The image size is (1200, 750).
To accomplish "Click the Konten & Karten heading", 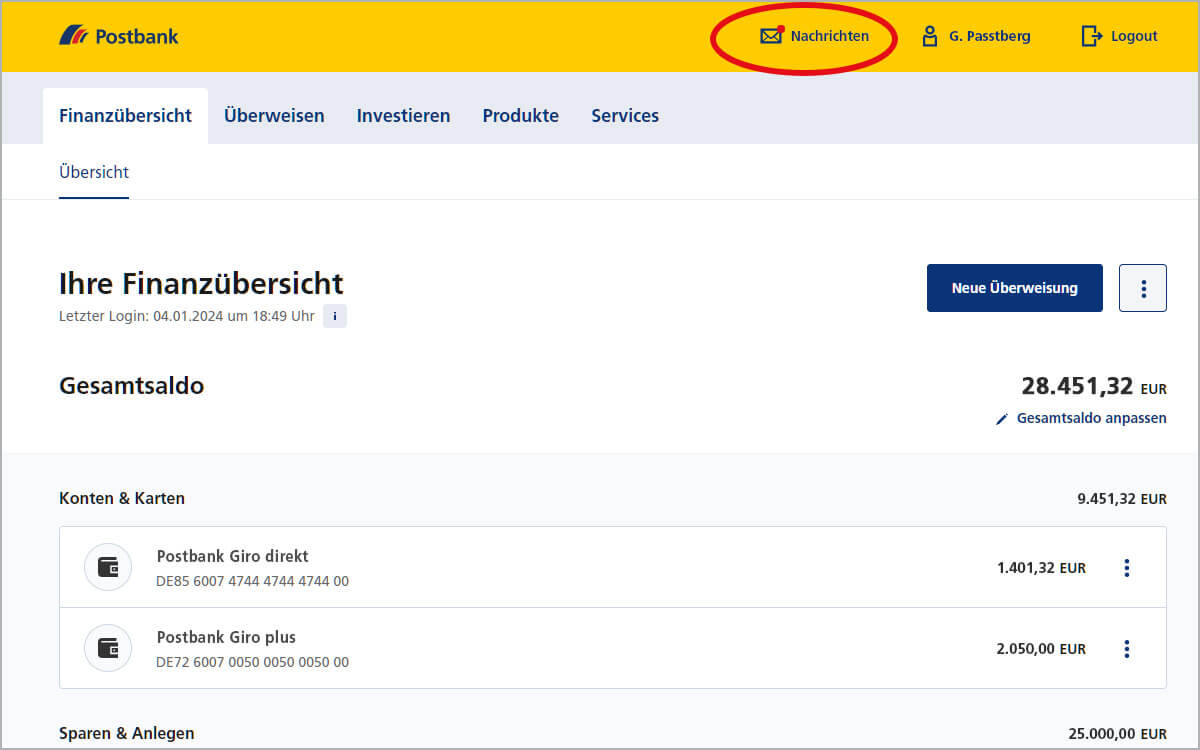I will [x=122, y=498].
